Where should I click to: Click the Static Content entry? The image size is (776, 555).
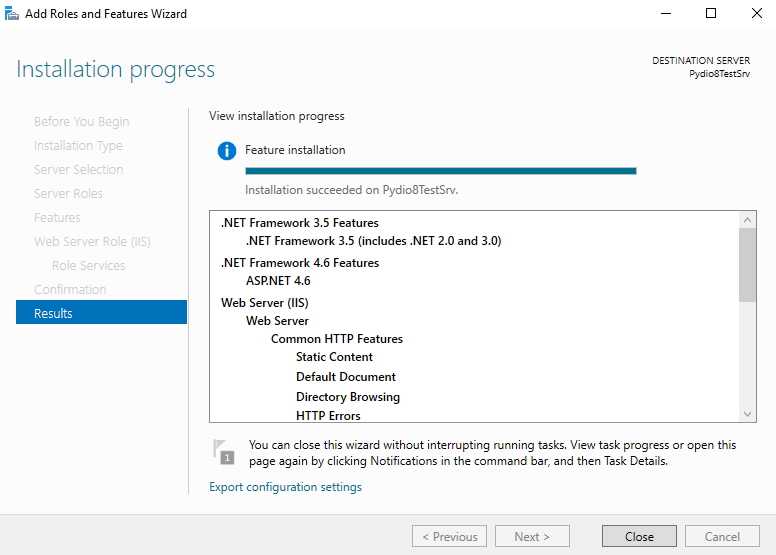tap(334, 357)
